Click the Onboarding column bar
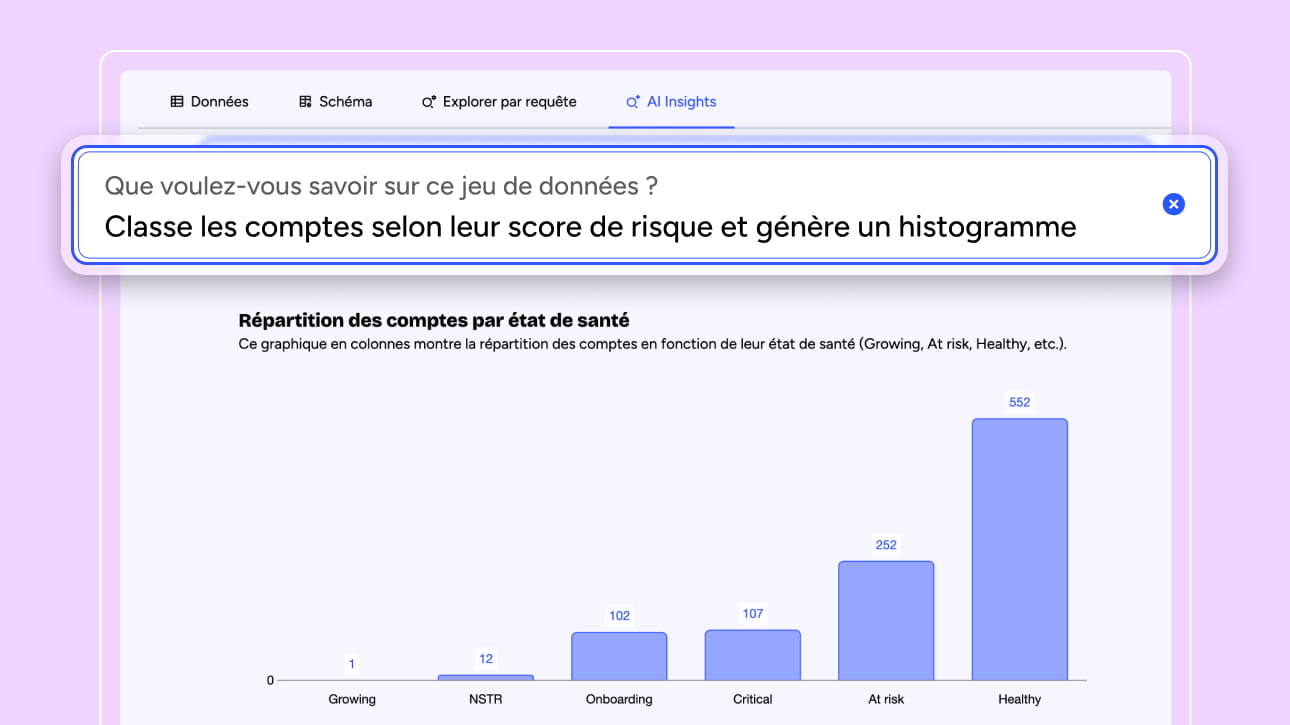 click(x=619, y=656)
